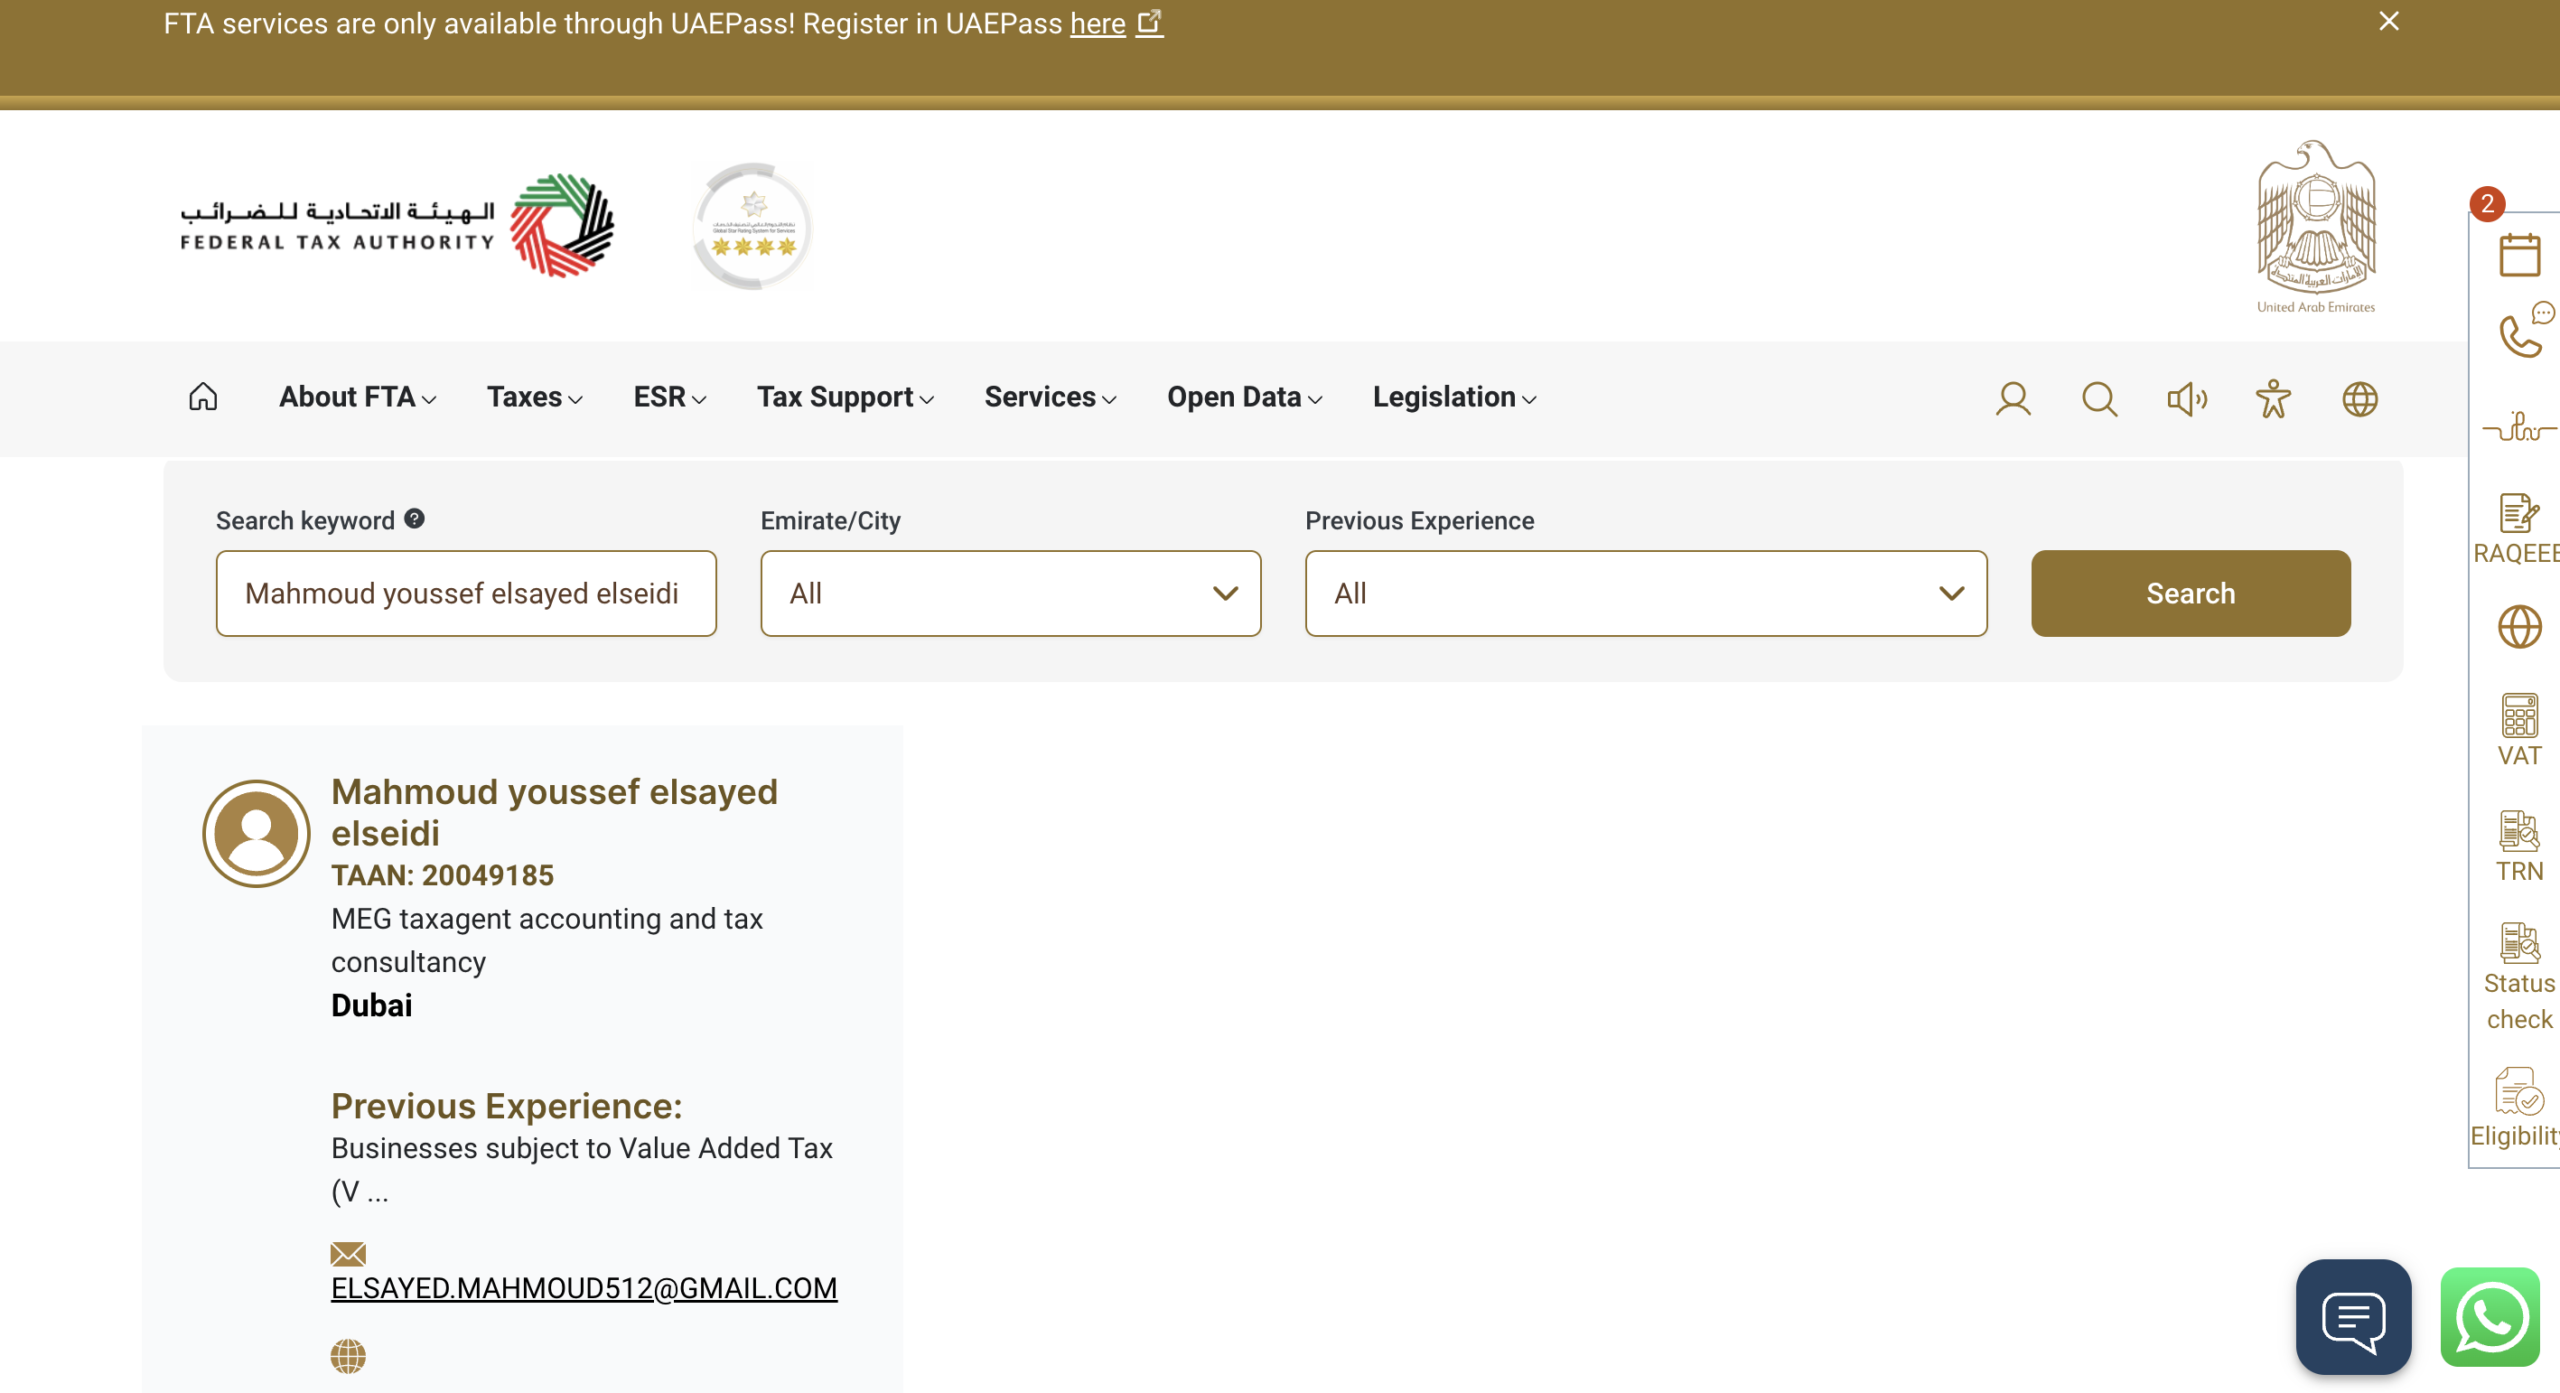Open the language globe icon in navbar
The image size is (2560, 1393).
(x=2360, y=399)
